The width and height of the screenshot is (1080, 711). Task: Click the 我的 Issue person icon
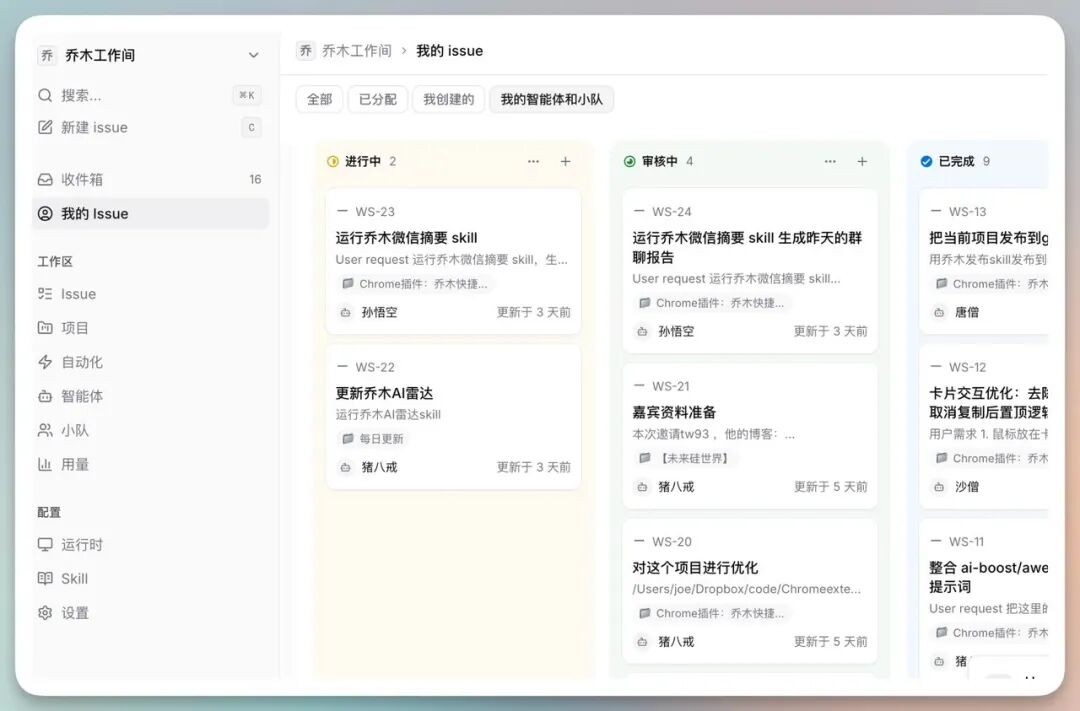click(x=45, y=214)
